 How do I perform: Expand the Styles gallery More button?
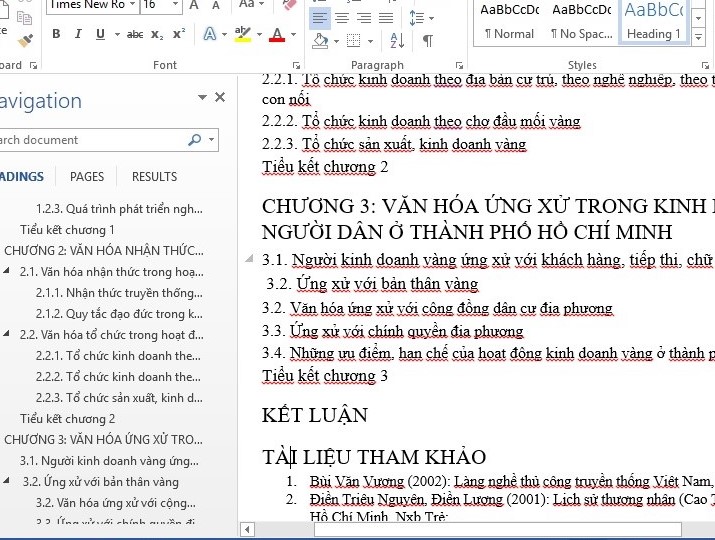(x=699, y=37)
